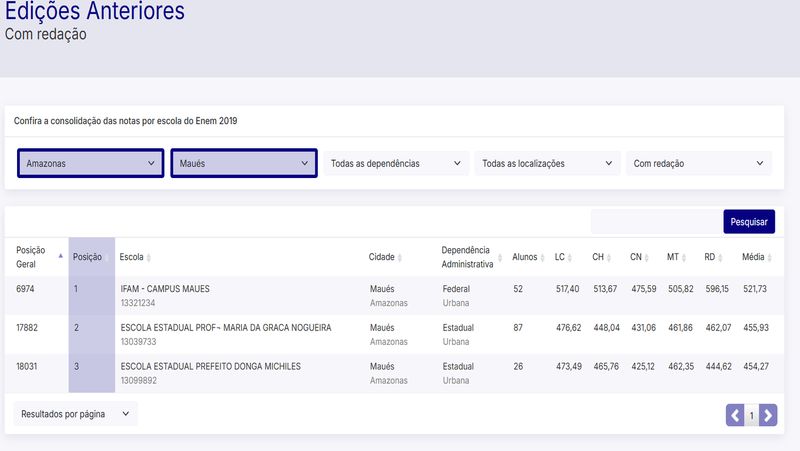Click the Pesquisar button
The height and width of the screenshot is (451, 800).
click(x=749, y=222)
